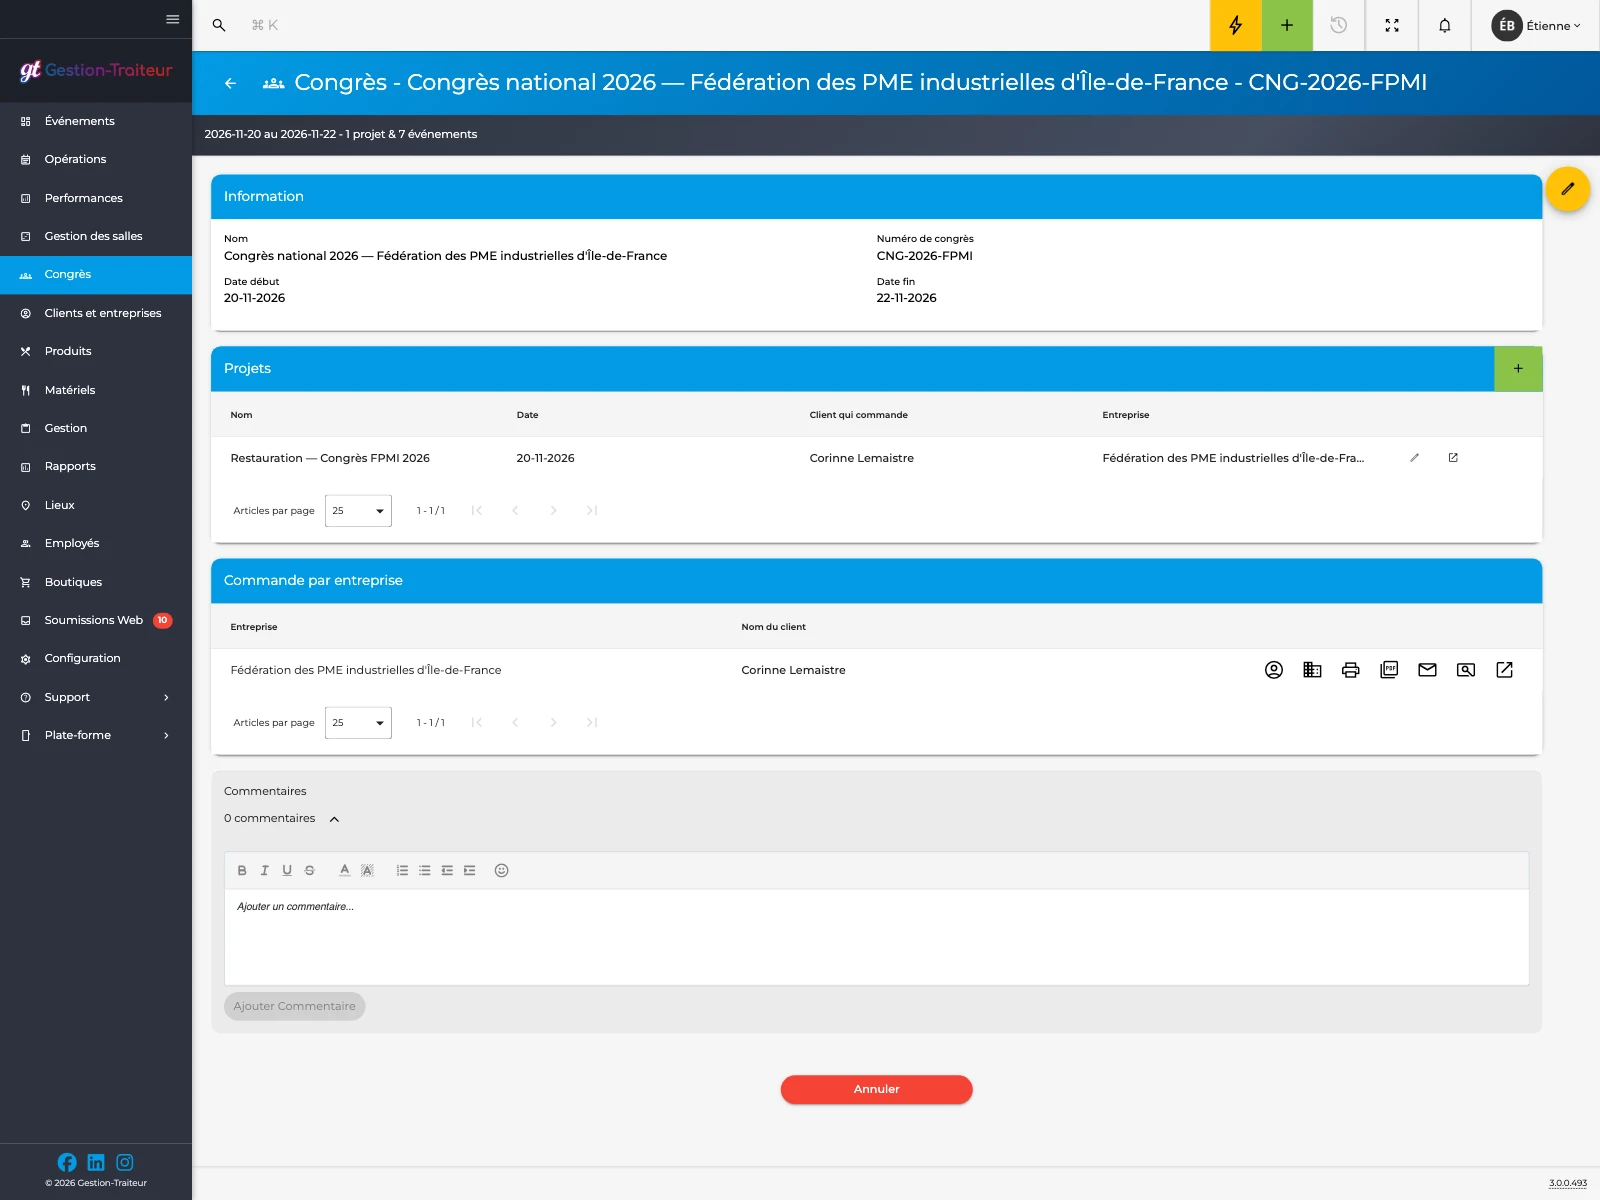
Task: Click the yellow pencil edit button
Action: 1568,189
